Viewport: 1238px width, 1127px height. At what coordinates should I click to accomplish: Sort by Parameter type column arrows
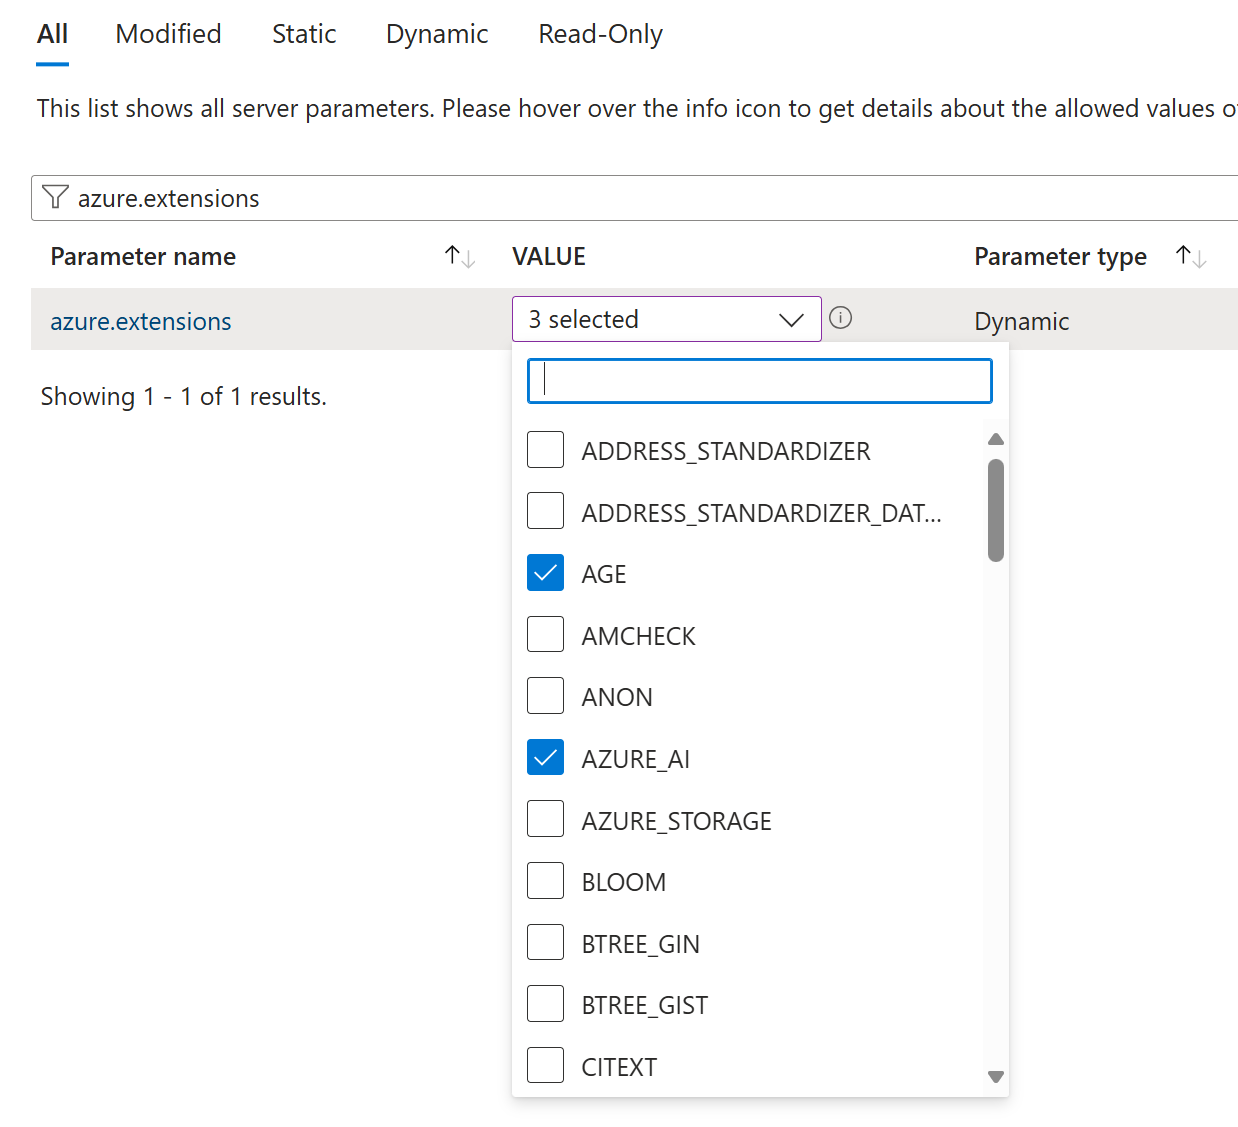pos(1190,257)
